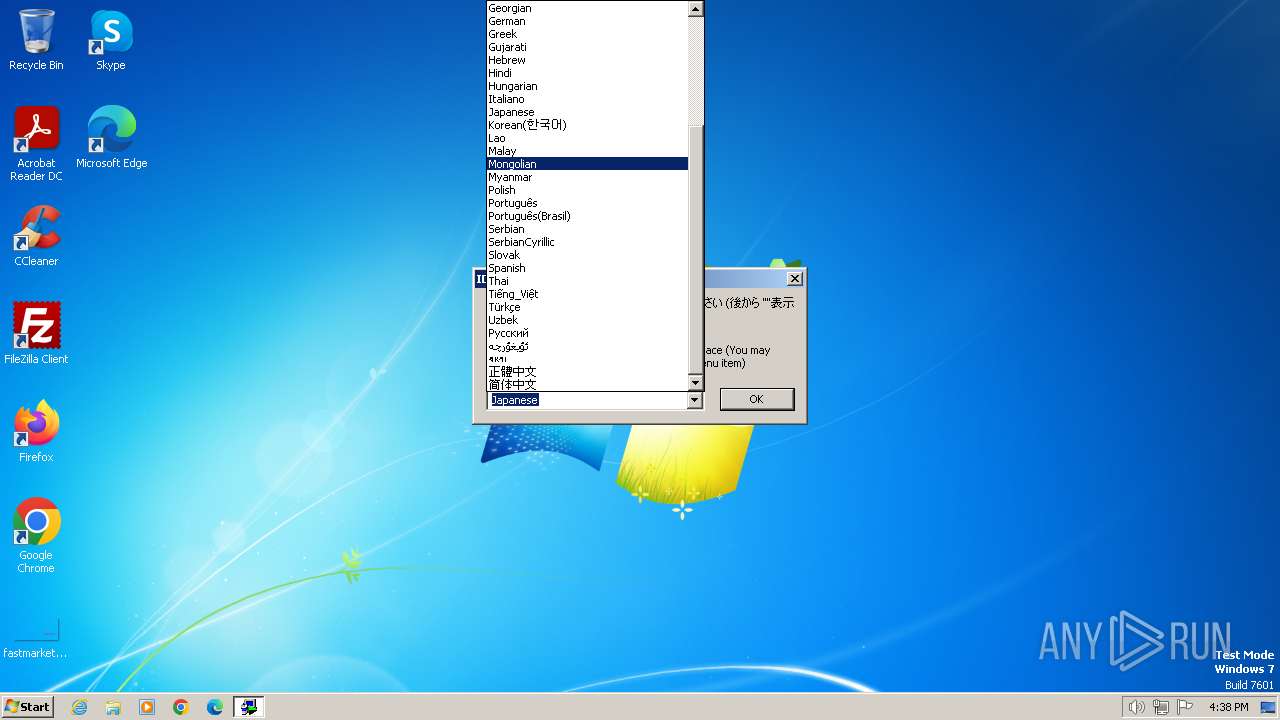Choose SerbianCyrillic from the language list

587,242
